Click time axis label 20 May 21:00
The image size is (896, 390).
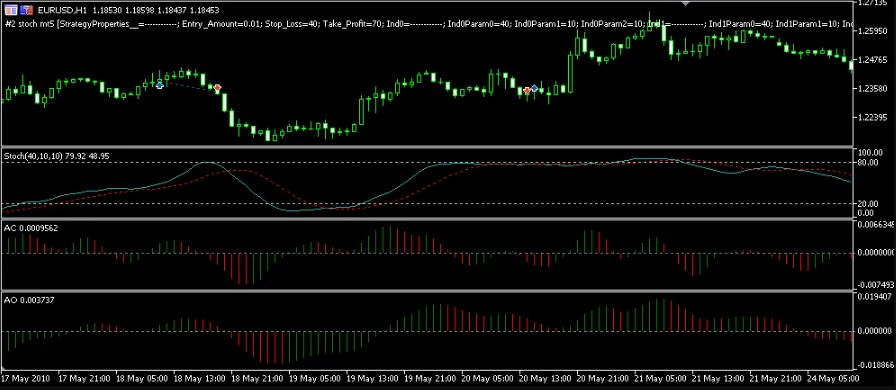603,379
